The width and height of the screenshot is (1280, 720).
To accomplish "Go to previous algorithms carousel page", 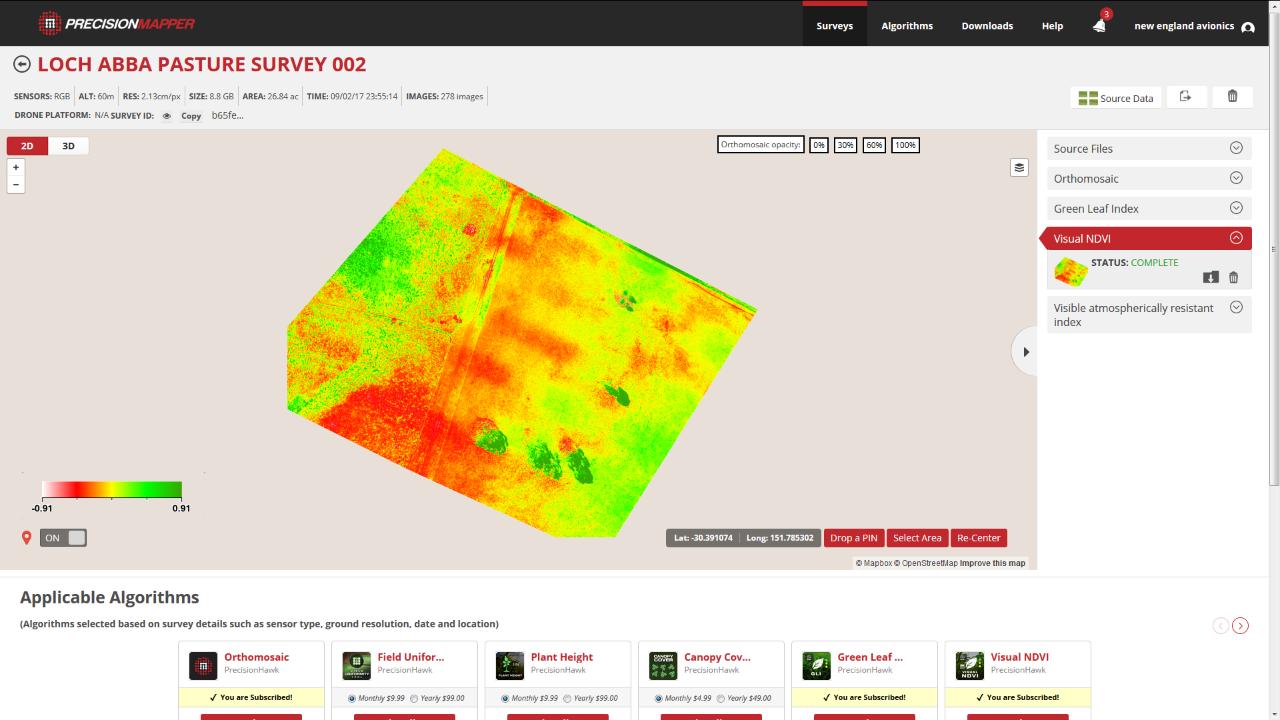I will coord(1220,626).
